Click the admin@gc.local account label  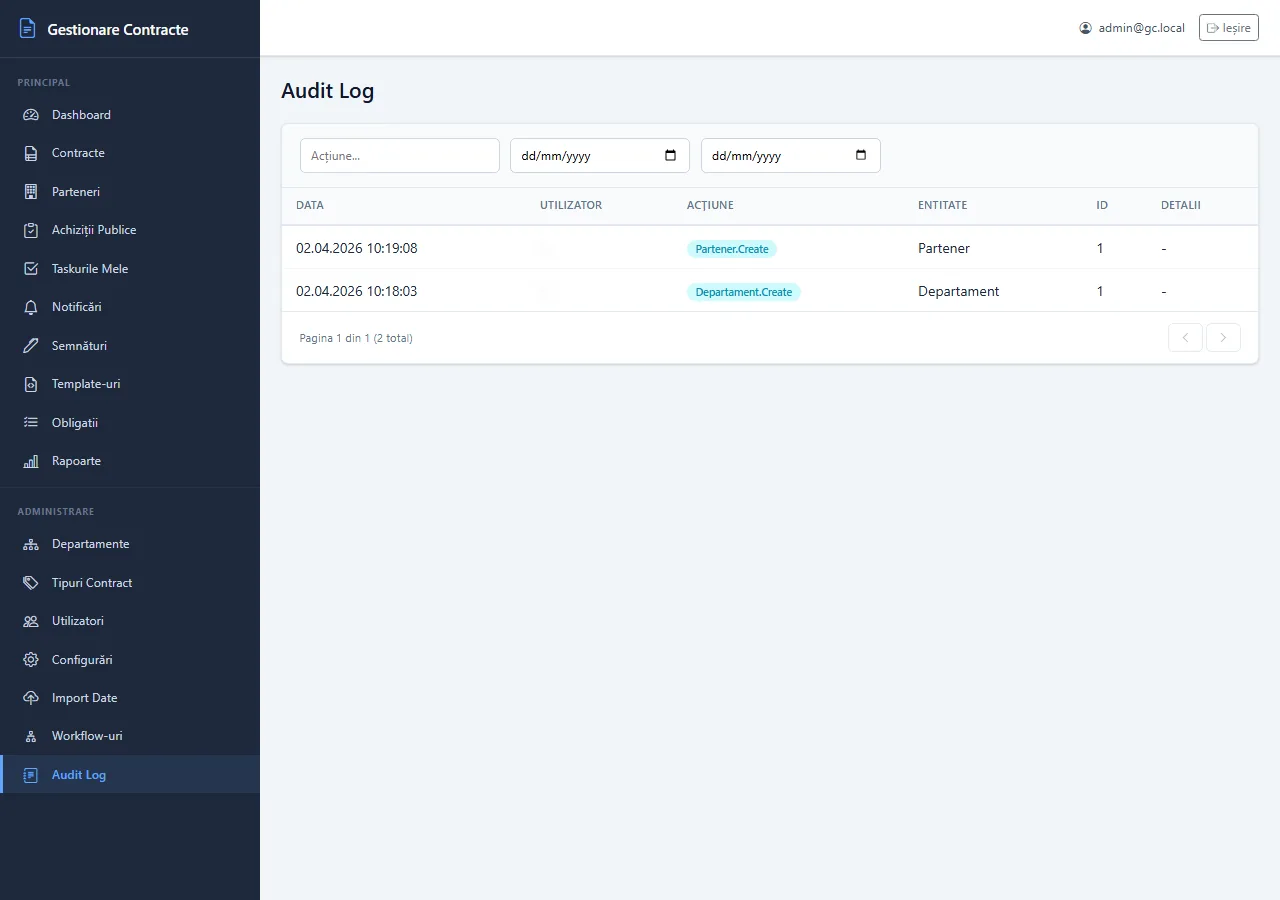(1142, 28)
